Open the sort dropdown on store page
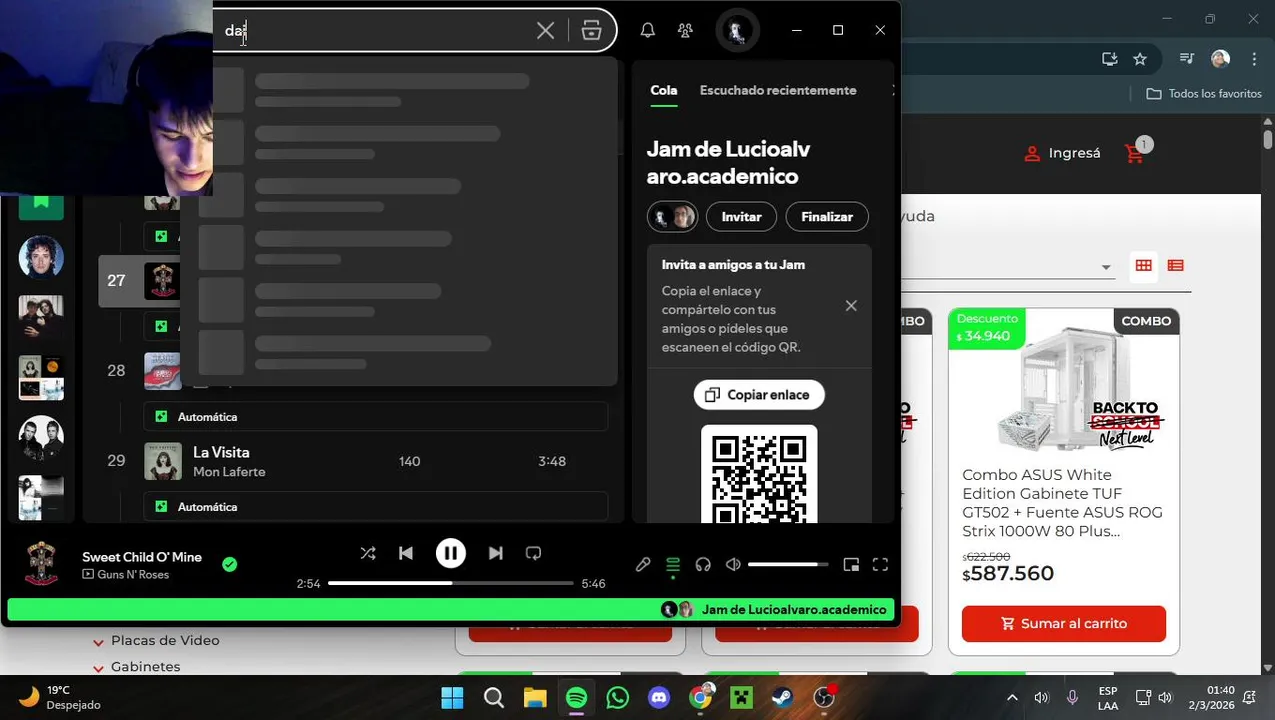Viewport: 1275px width, 720px height. pyautogui.click(x=1106, y=267)
